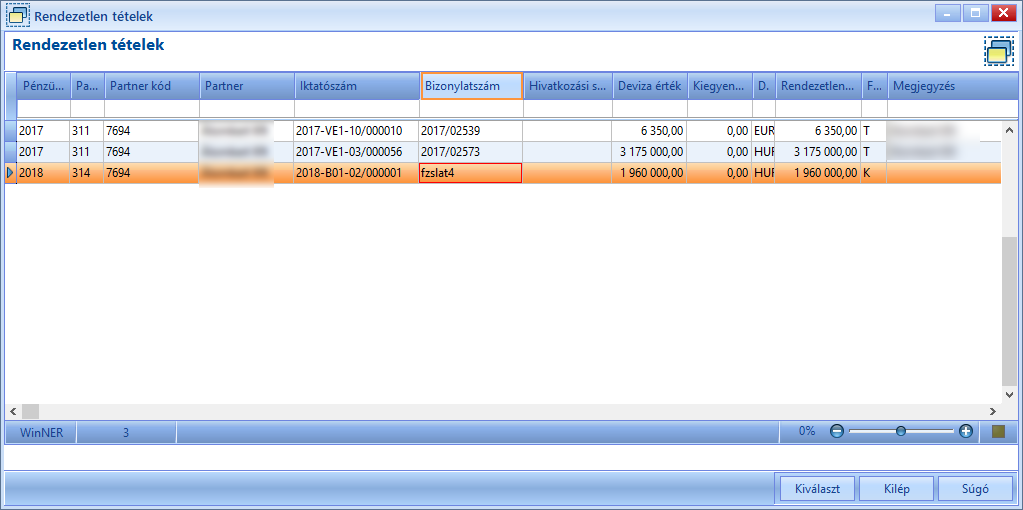Click the row indicator arrow of the 2018 row
This screenshot has width=1023, height=510.
(10, 173)
